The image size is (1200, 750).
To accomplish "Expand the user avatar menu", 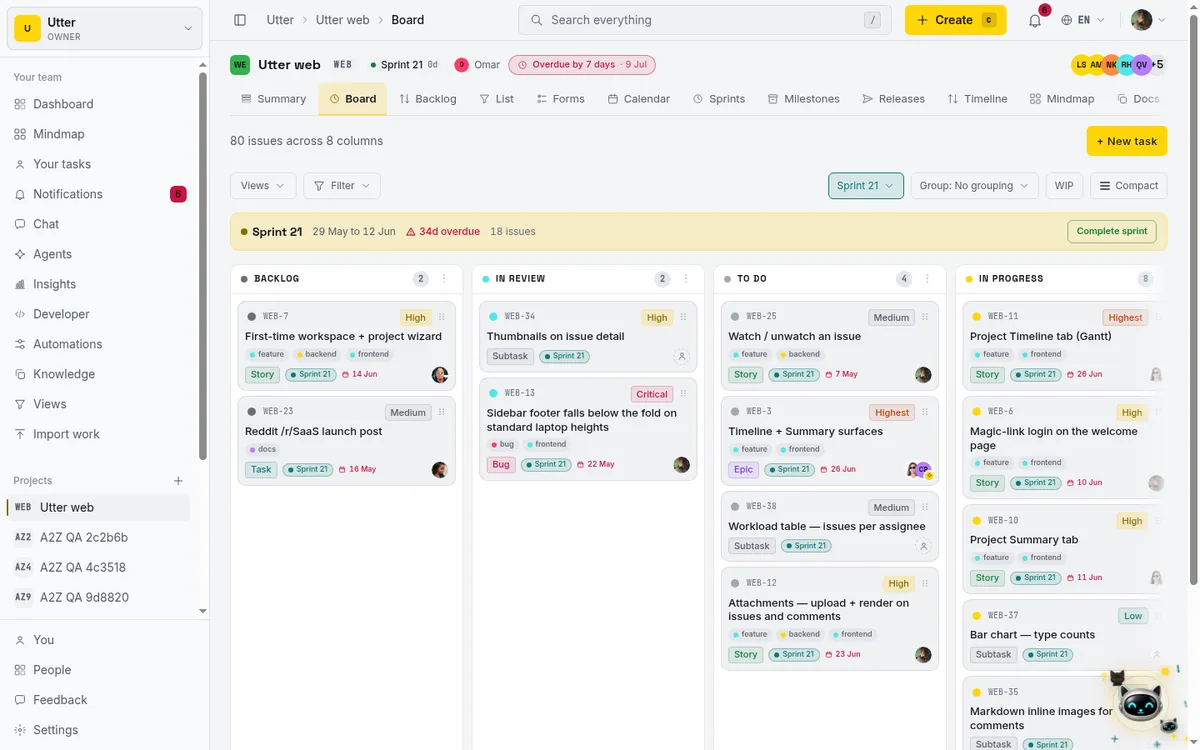I will (x=1149, y=20).
